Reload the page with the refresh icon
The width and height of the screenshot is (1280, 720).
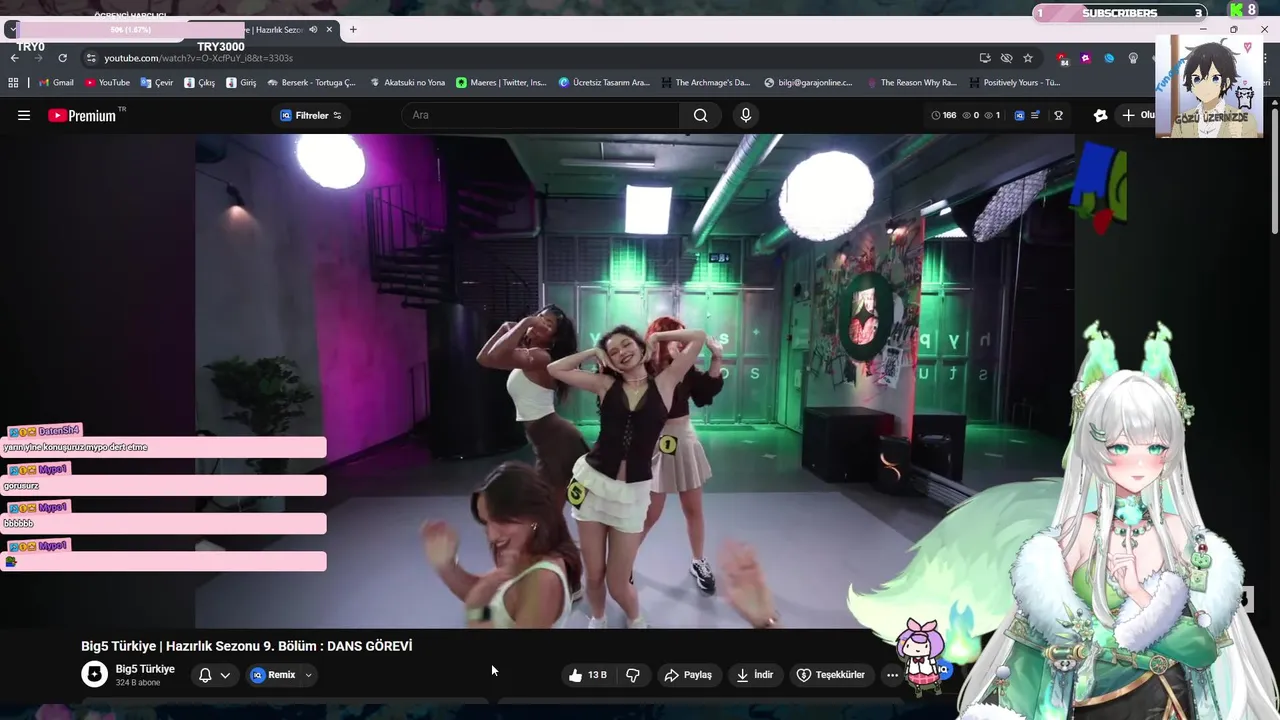pos(62,58)
